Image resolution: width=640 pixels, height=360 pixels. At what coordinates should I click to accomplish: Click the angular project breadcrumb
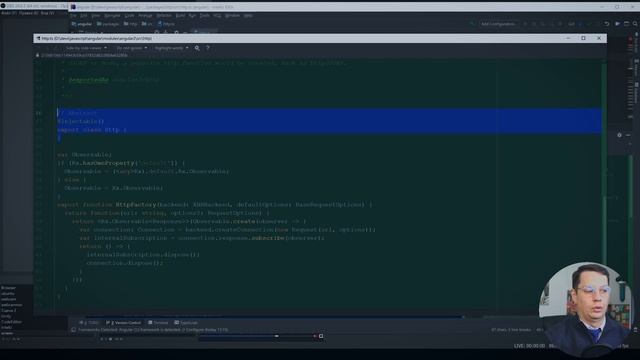click(82, 24)
